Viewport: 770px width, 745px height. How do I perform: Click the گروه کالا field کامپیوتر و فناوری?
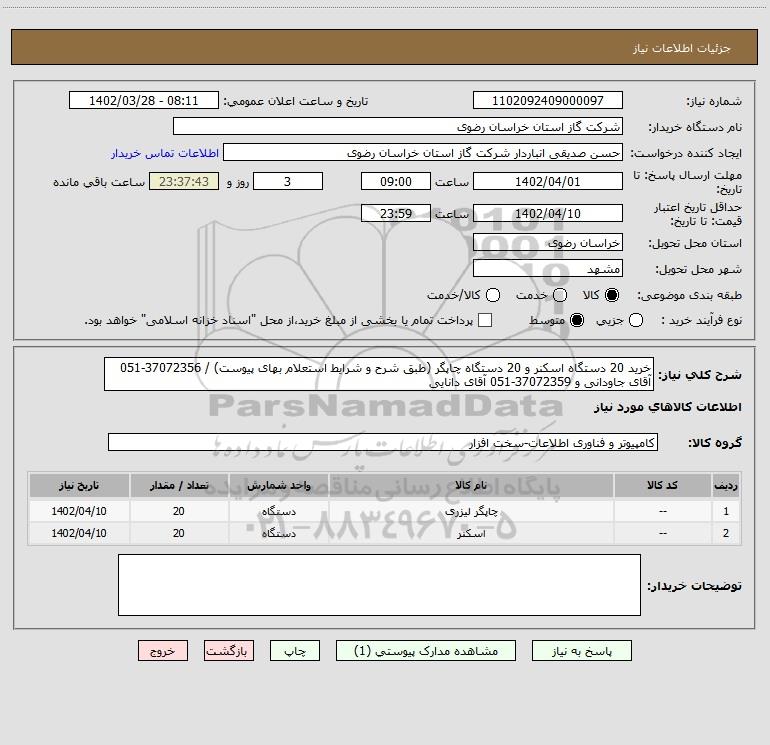[383, 442]
